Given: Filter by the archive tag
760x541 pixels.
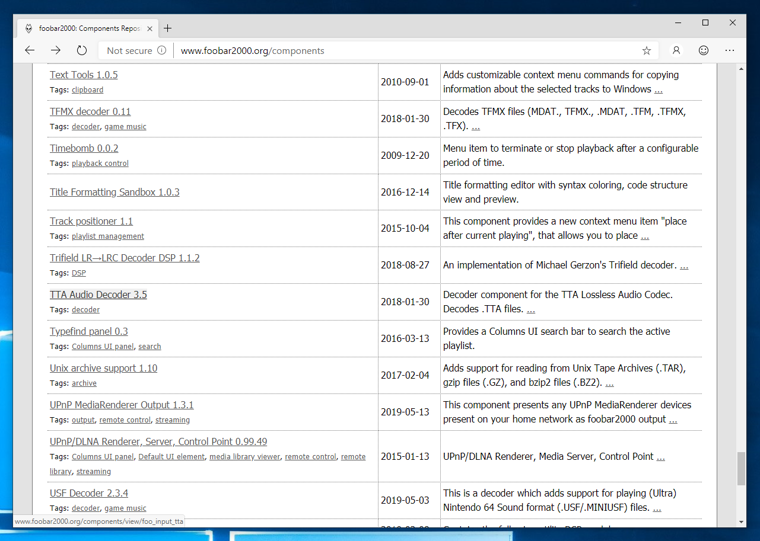Looking at the screenshot, I should [x=84, y=383].
